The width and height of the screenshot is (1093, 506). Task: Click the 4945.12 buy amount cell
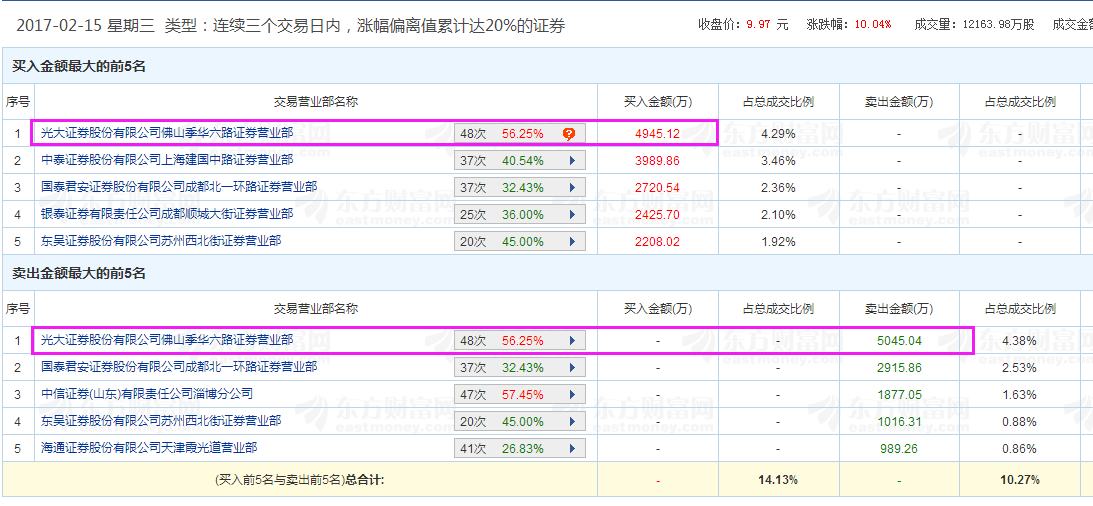657,133
